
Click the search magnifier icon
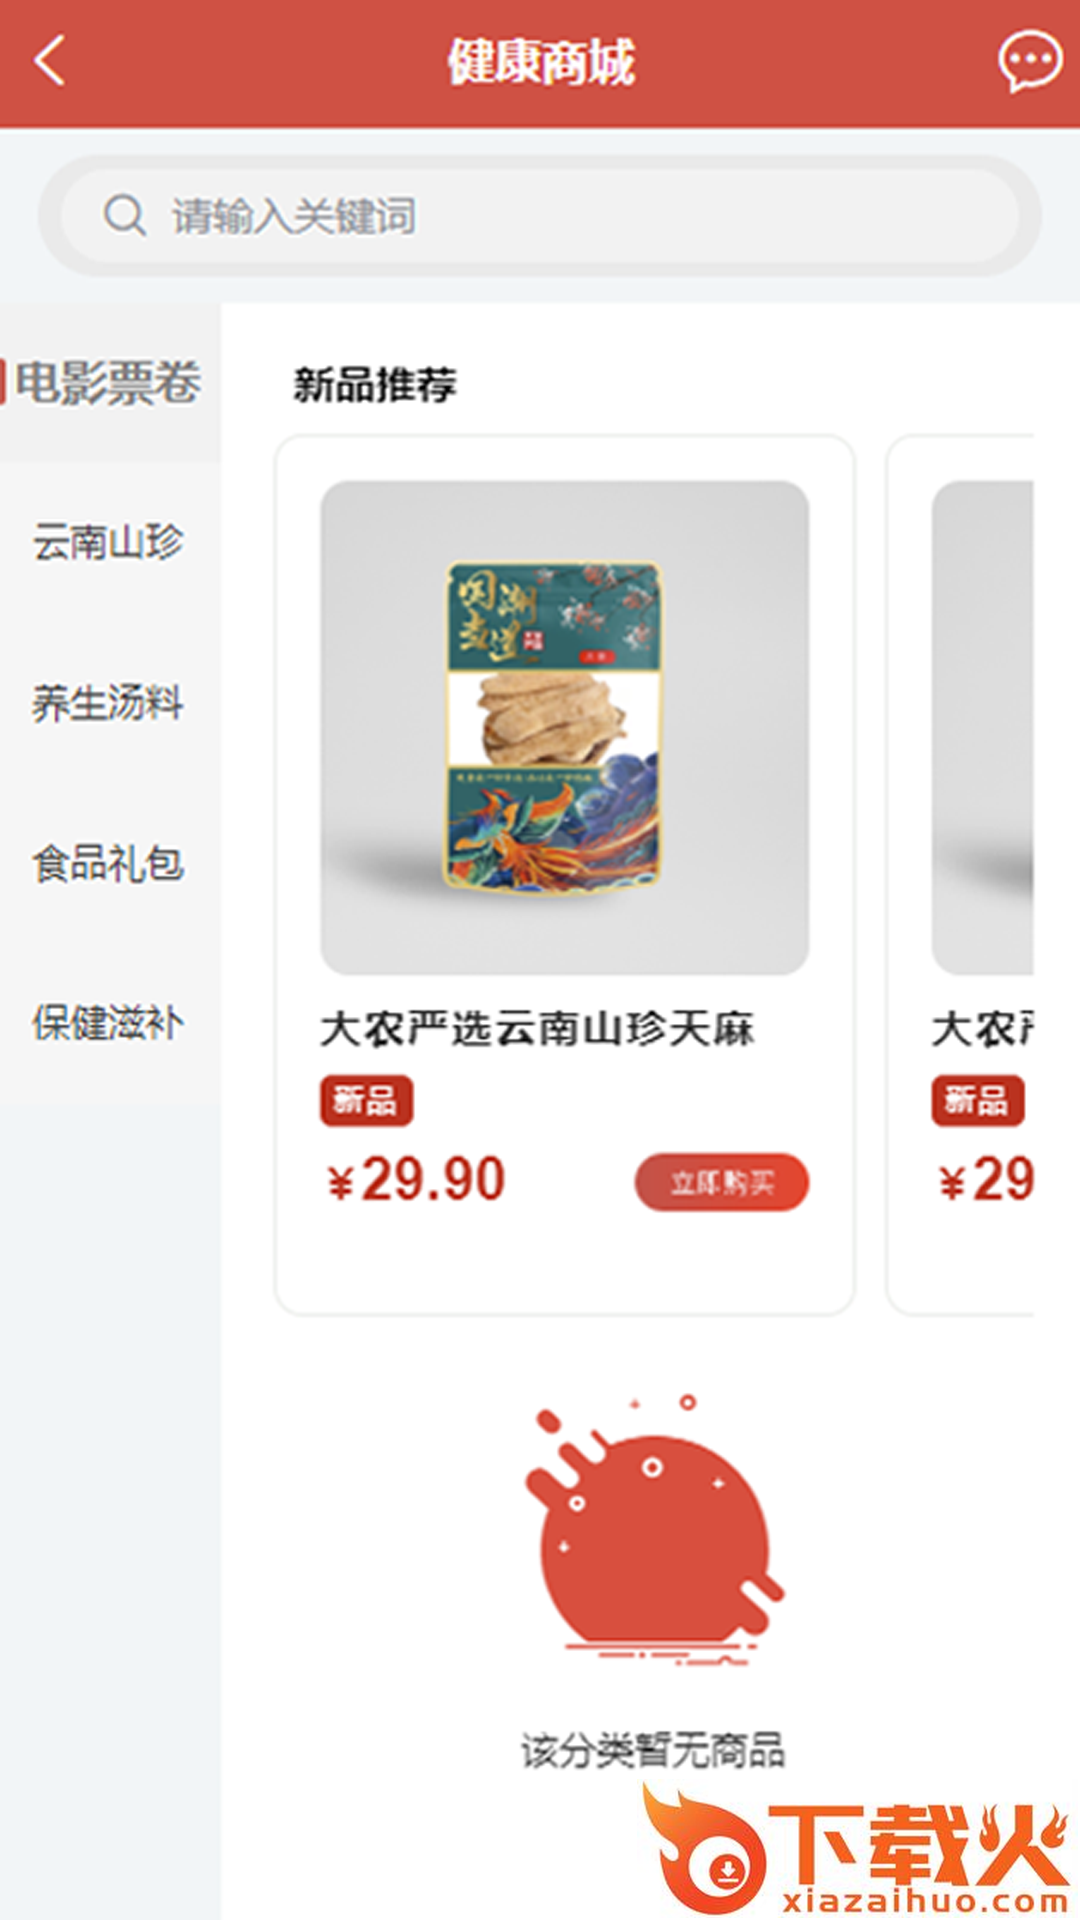(125, 215)
